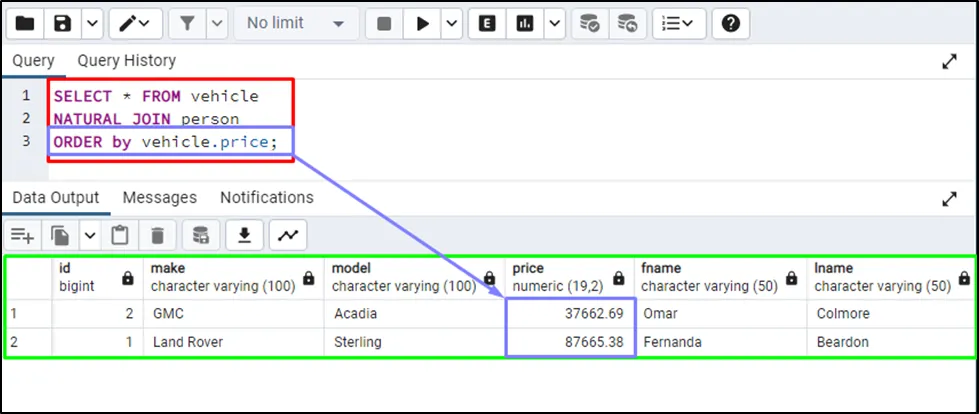This screenshot has width=979, height=414.
Task: Run the query with Execute button
Action: tap(423, 23)
